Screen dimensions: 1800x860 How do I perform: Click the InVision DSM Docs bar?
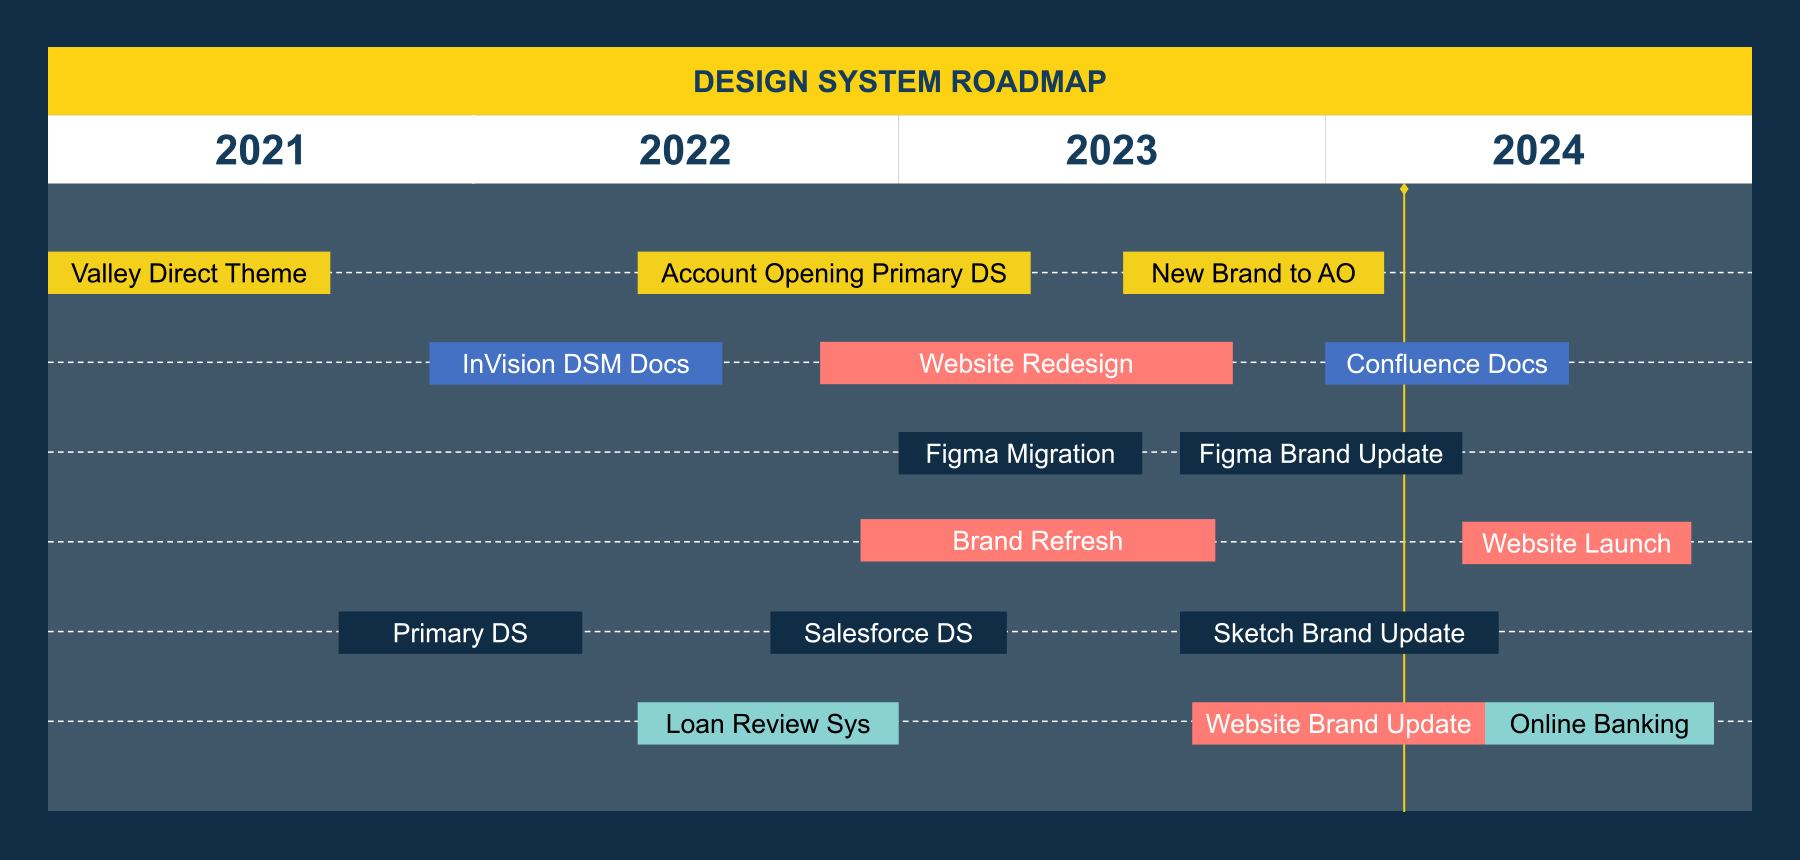(x=576, y=363)
